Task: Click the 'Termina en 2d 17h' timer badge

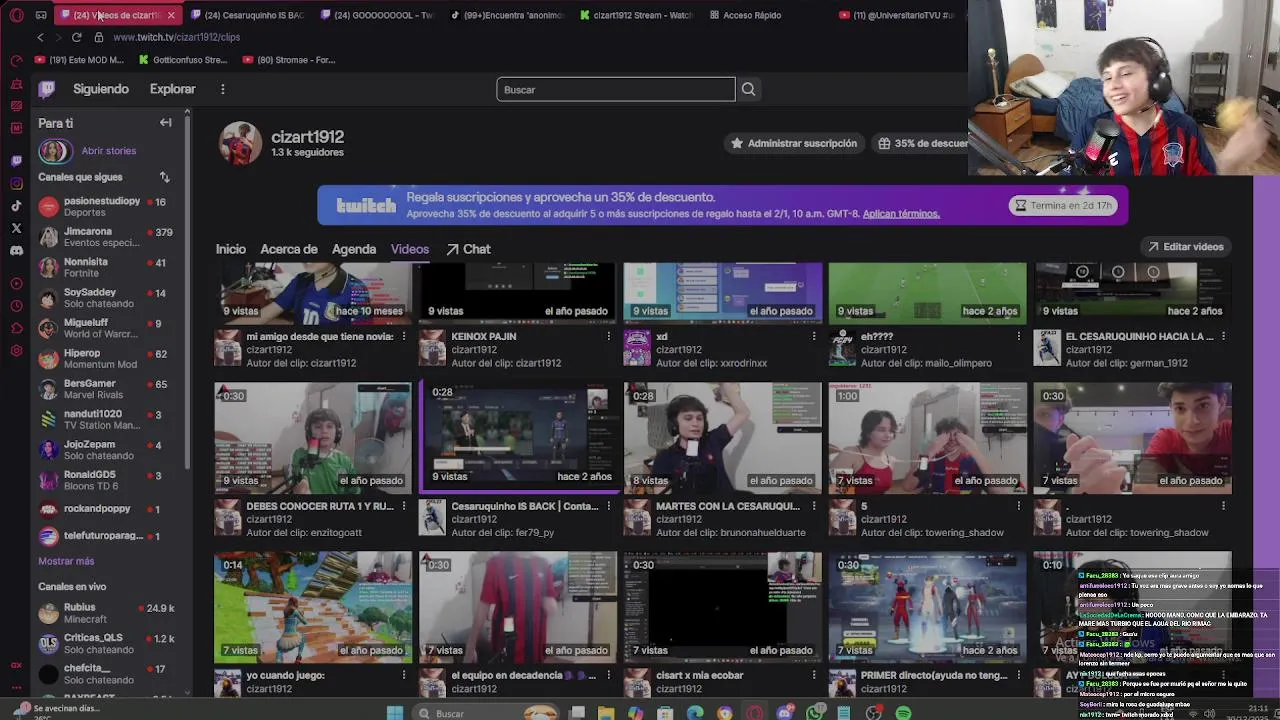Action: pos(1063,205)
